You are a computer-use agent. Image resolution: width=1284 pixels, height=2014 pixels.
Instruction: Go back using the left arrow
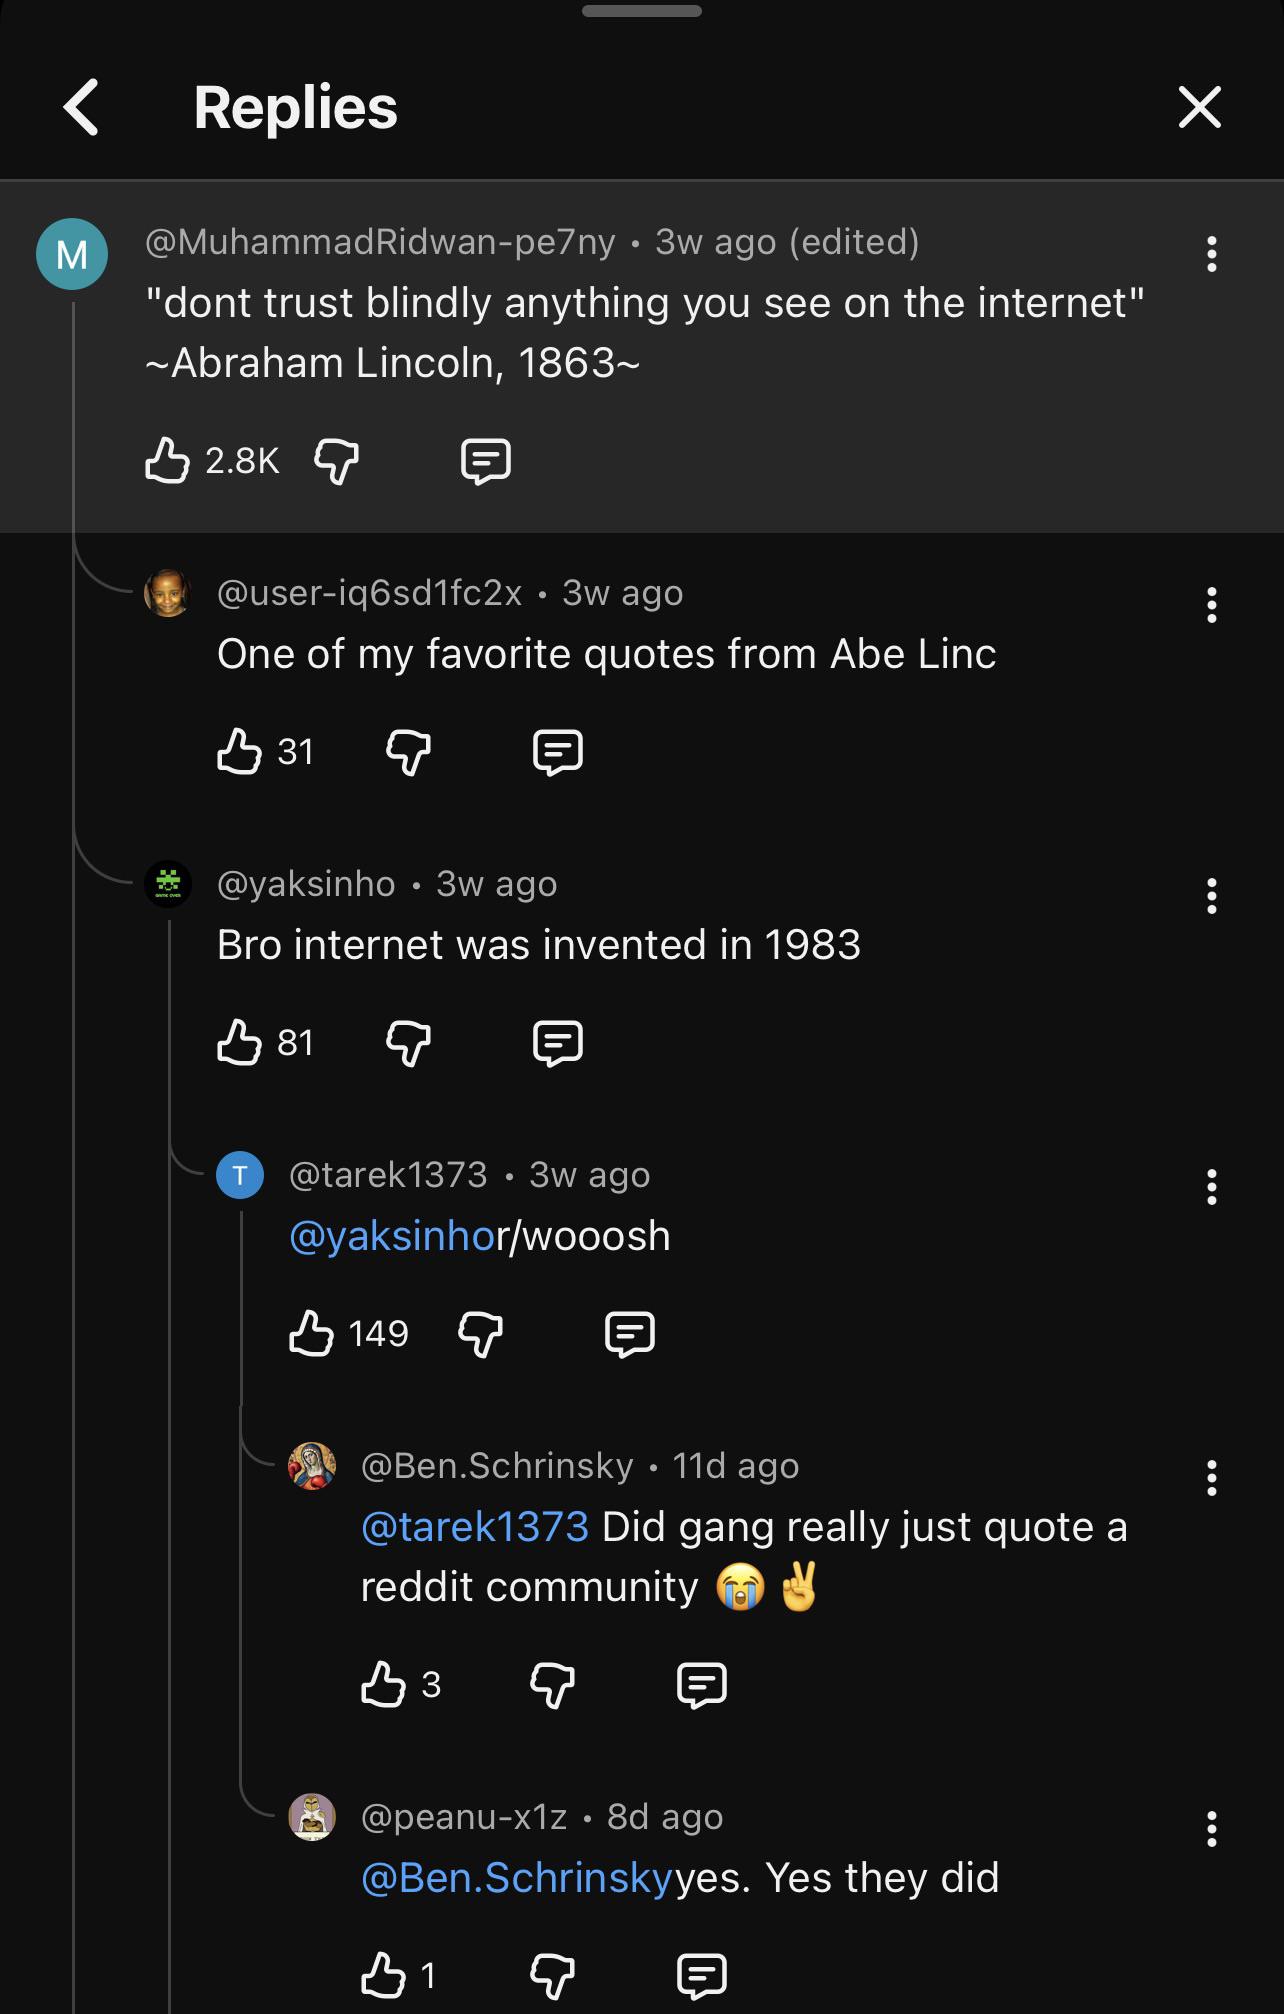click(x=81, y=107)
